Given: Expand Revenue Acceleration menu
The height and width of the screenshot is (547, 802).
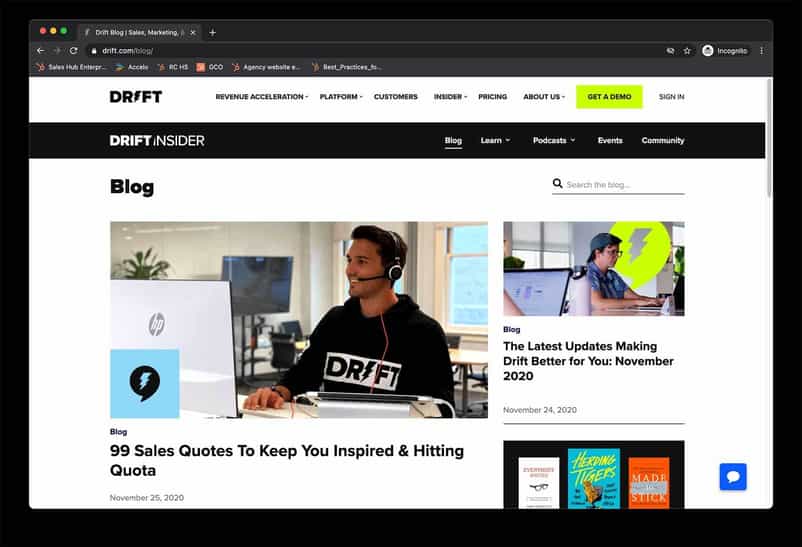Looking at the screenshot, I should 261,97.
